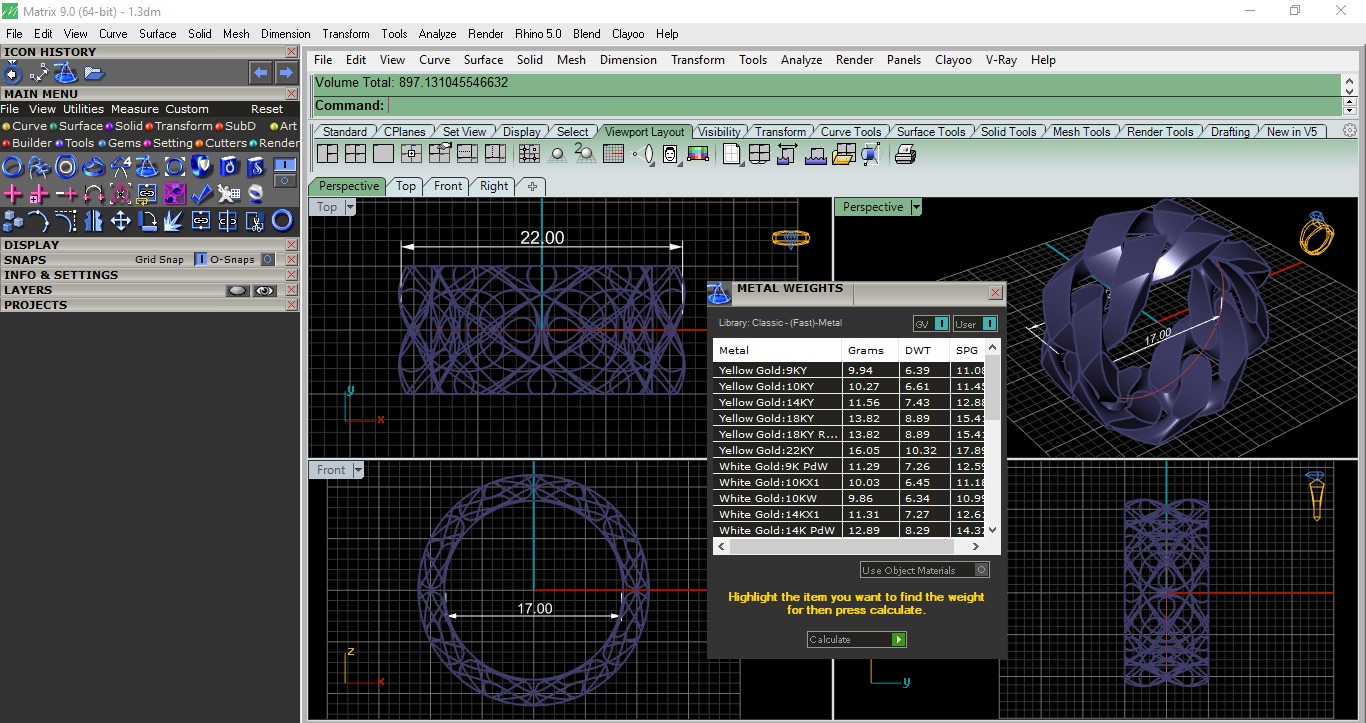Open the Setting category in main menu
Image resolution: width=1366 pixels, height=723 pixels.
point(168,143)
